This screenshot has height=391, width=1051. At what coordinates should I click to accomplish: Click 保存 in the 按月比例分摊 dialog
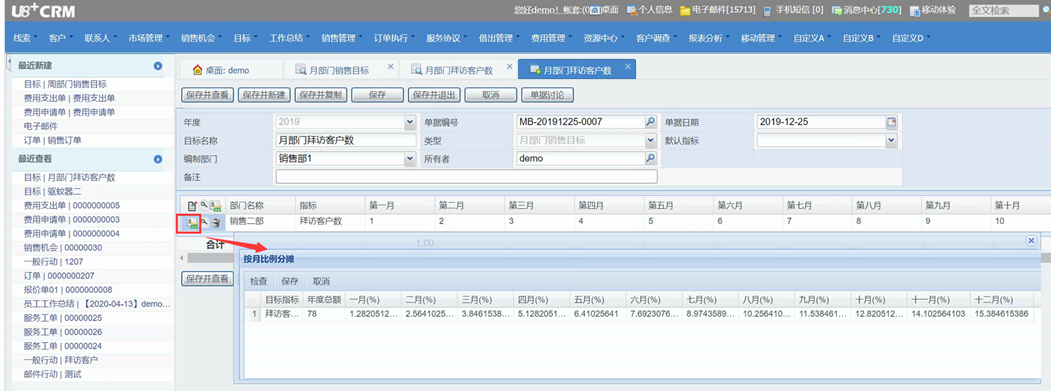click(x=290, y=281)
